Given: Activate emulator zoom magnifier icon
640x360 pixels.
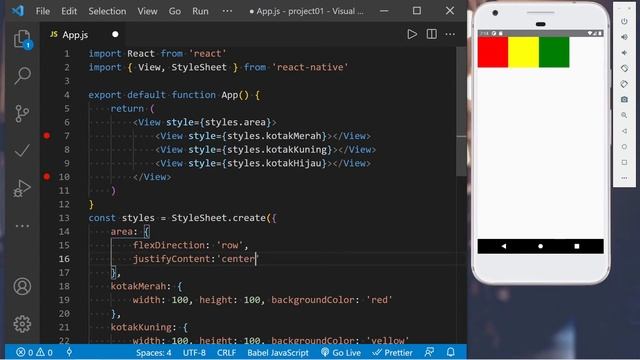Looking at the screenshot, I should pyautogui.click(x=624, y=116).
